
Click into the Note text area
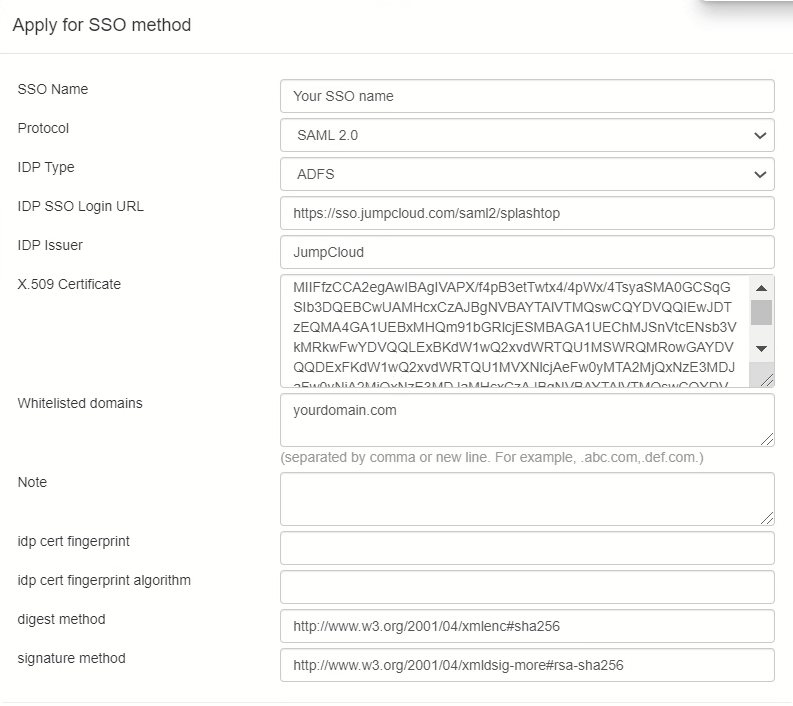click(527, 499)
